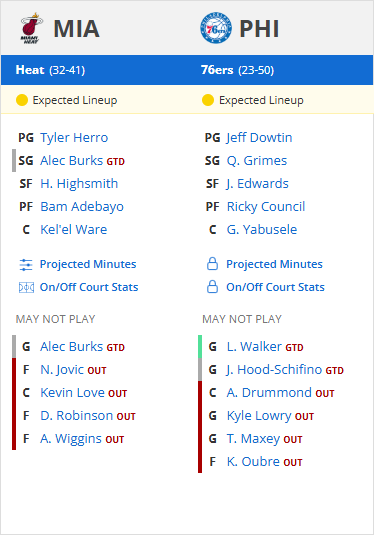Click the MIA team abbreviation header
The width and height of the screenshot is (374, 535).
pos(76,29)
